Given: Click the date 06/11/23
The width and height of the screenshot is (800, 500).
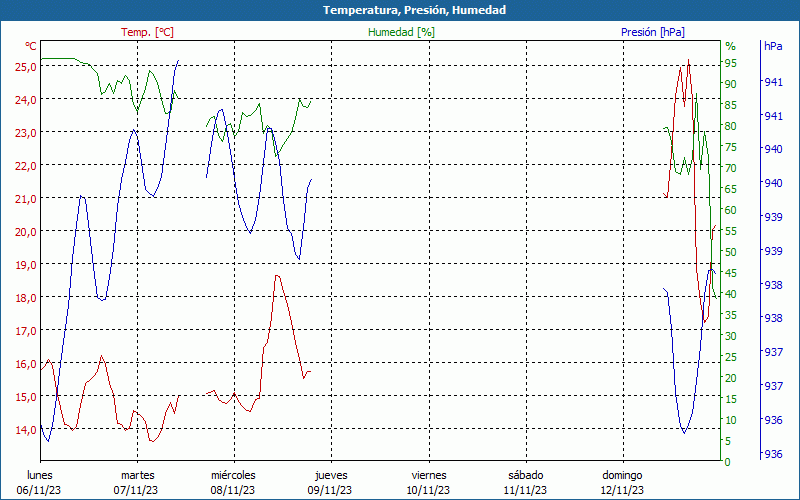Looking at the screenshot, I should click(x=39, y=490).
